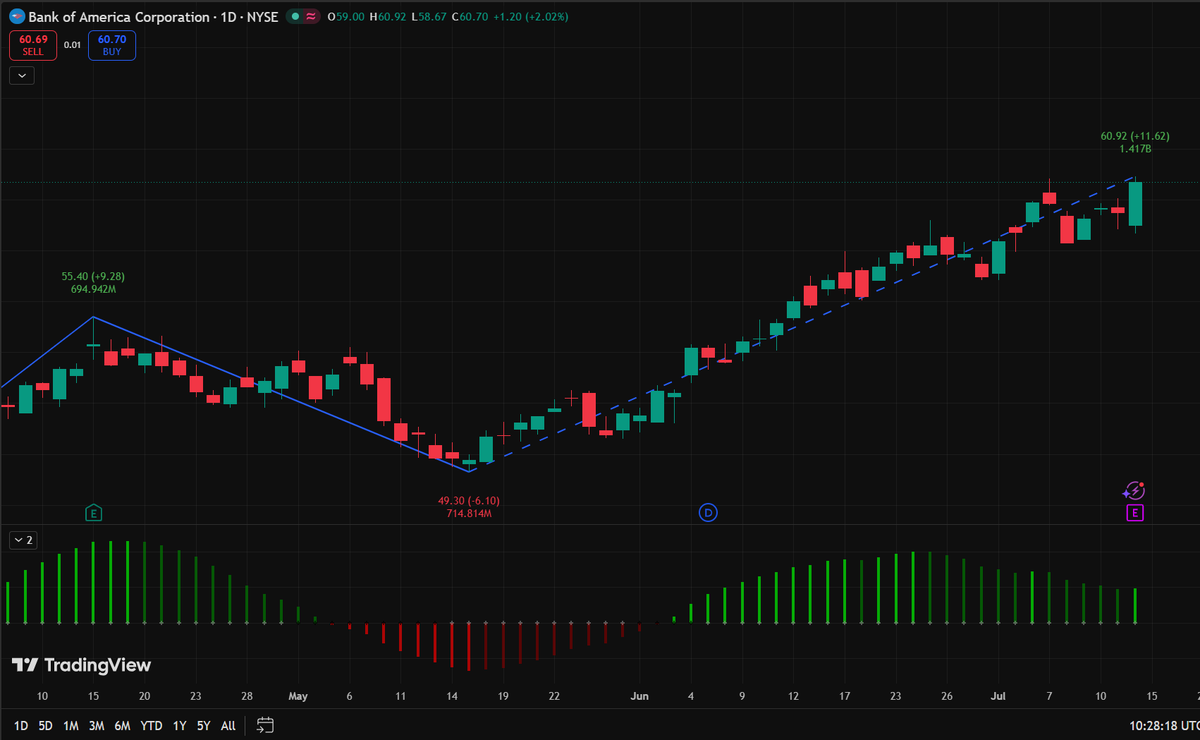Click the Jul label on time axis
The image size is (1200, 740).
pyautogui.click(x=998, y=696)
